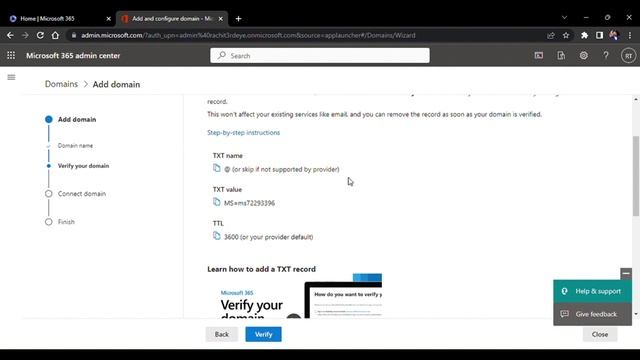The width and height of the screenshot is (640, 360).
Task: Minimize the help widget panel
Action: [x=626, y=273]
